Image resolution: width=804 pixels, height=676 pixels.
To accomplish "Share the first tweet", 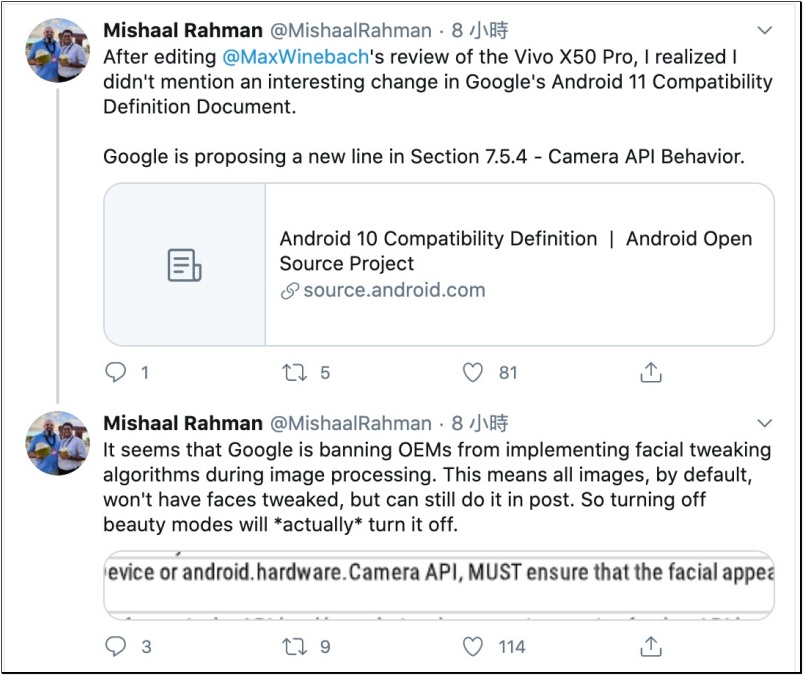I will pos(651,373).
